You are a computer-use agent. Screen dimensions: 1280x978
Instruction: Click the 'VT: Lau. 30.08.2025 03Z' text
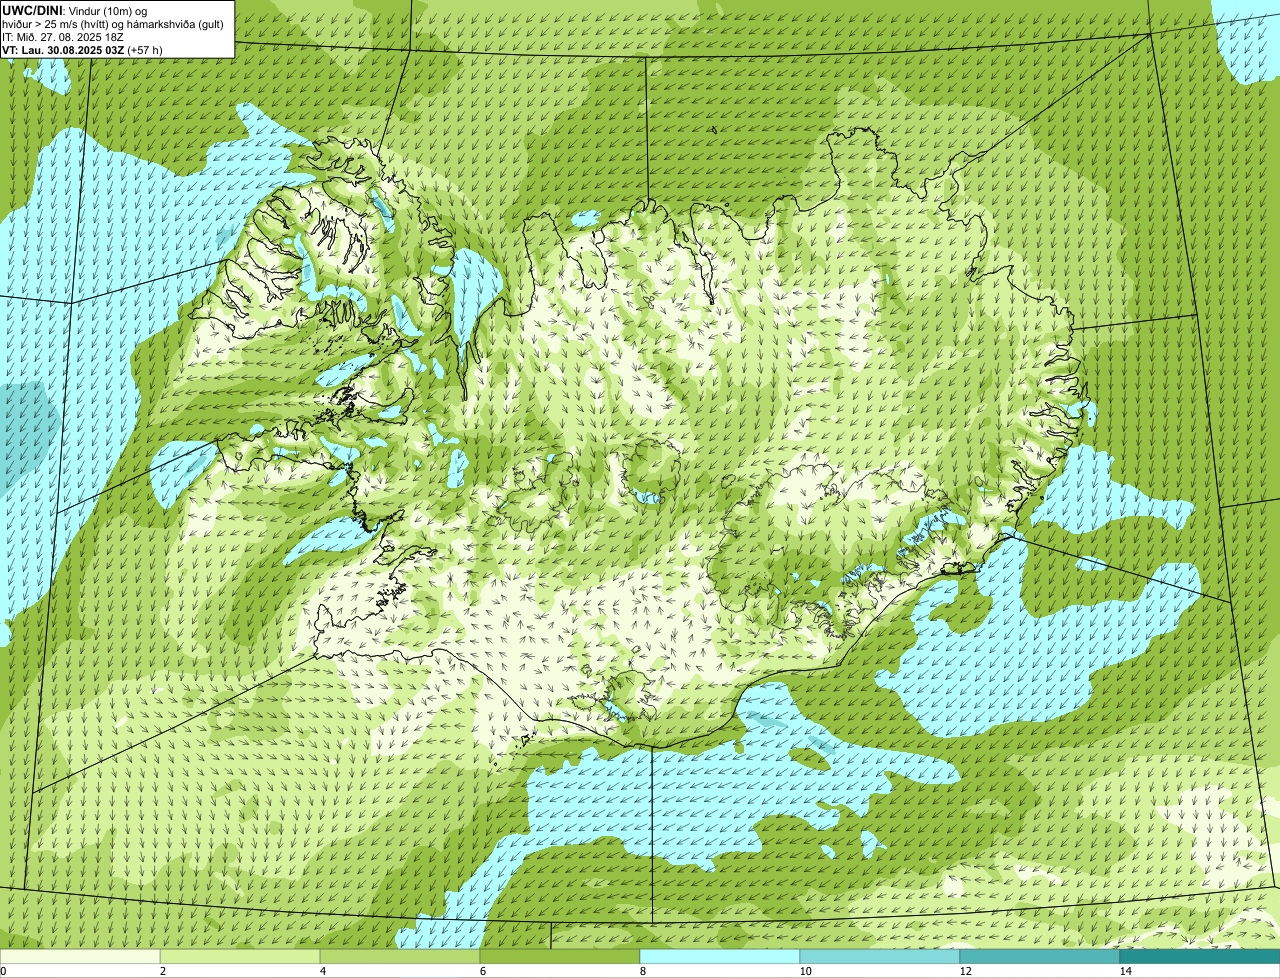(63, 49)
